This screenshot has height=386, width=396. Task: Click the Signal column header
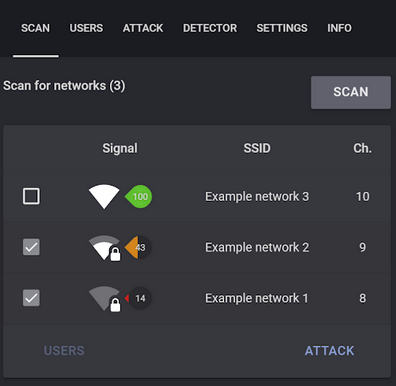(120, 148)
